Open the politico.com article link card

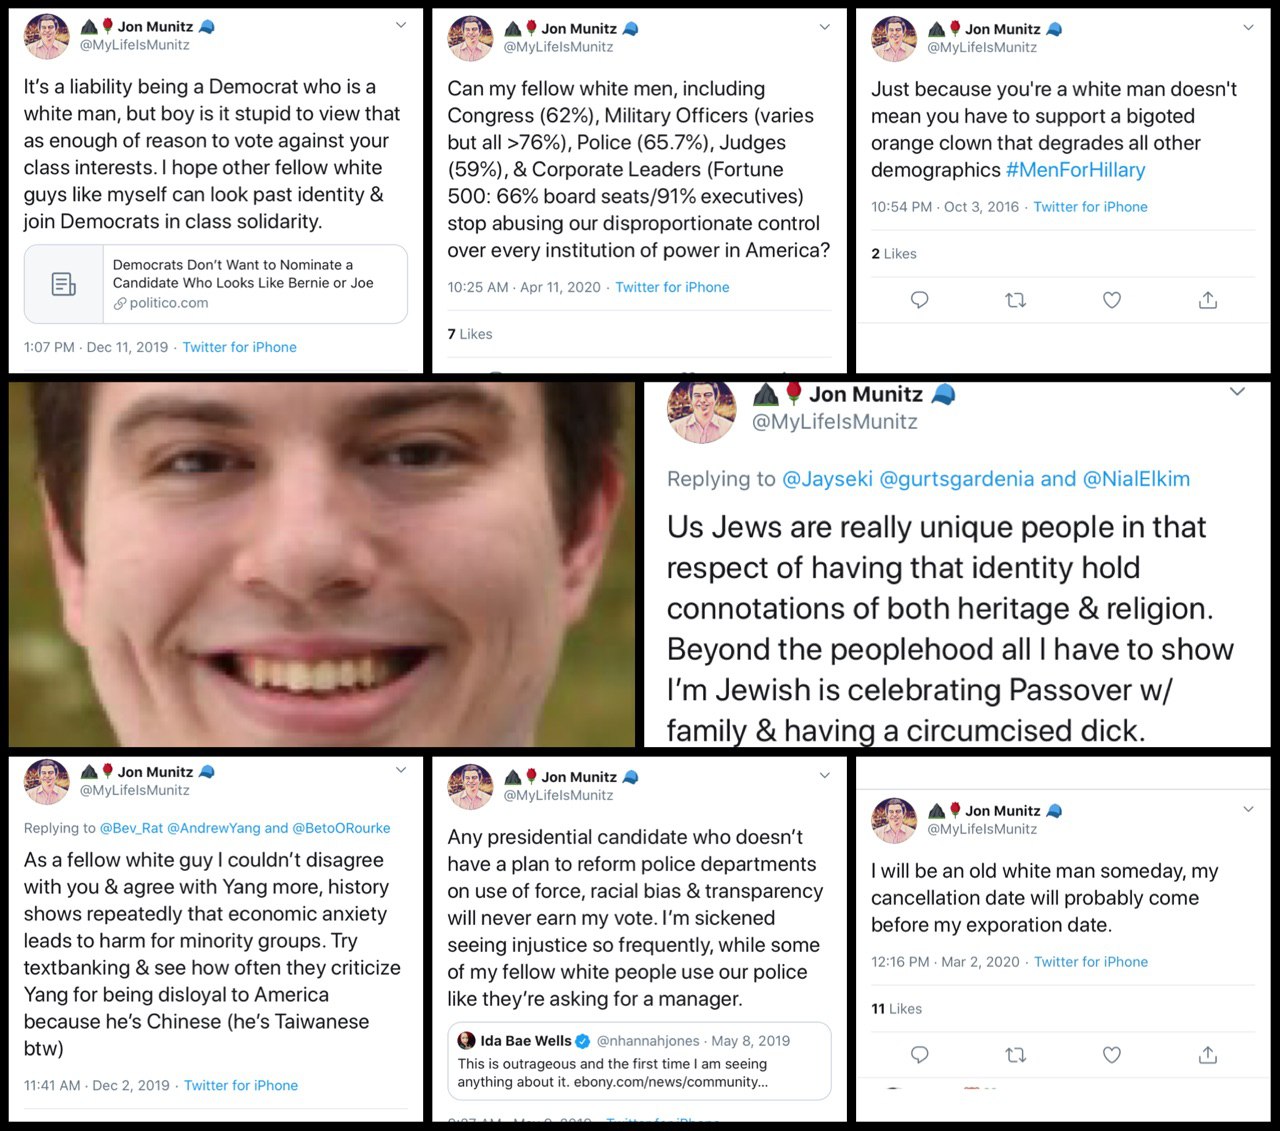[216, 284]
